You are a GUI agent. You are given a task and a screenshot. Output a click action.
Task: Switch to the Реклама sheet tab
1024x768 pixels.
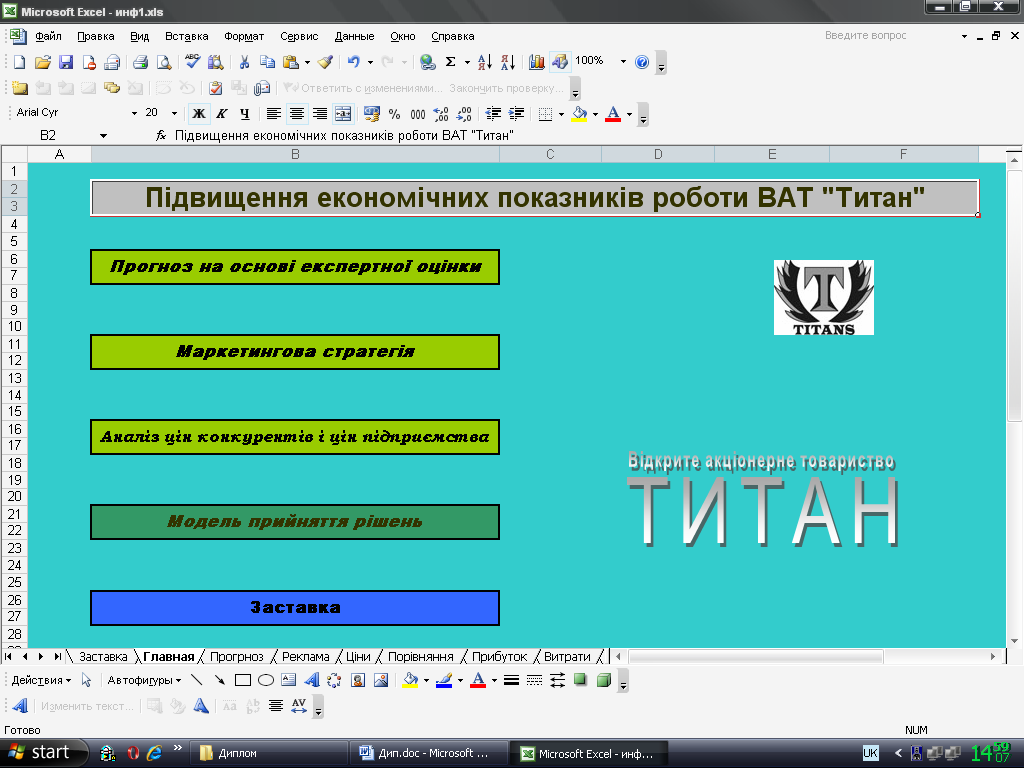coord(305,657)
